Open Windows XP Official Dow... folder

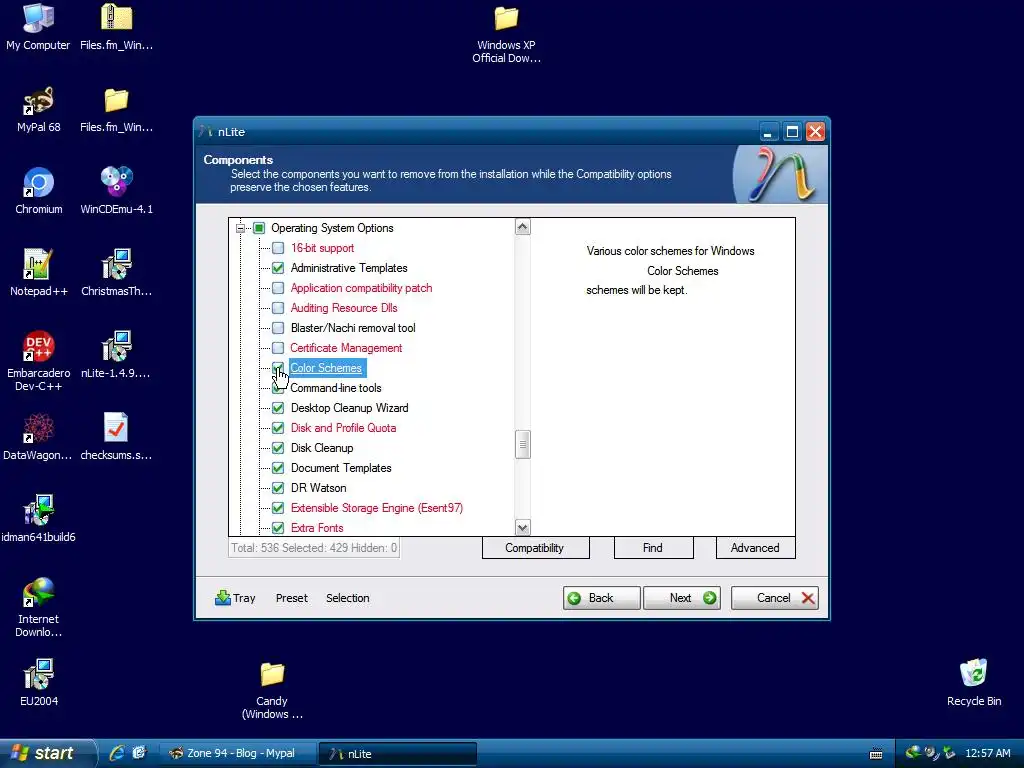506,34
